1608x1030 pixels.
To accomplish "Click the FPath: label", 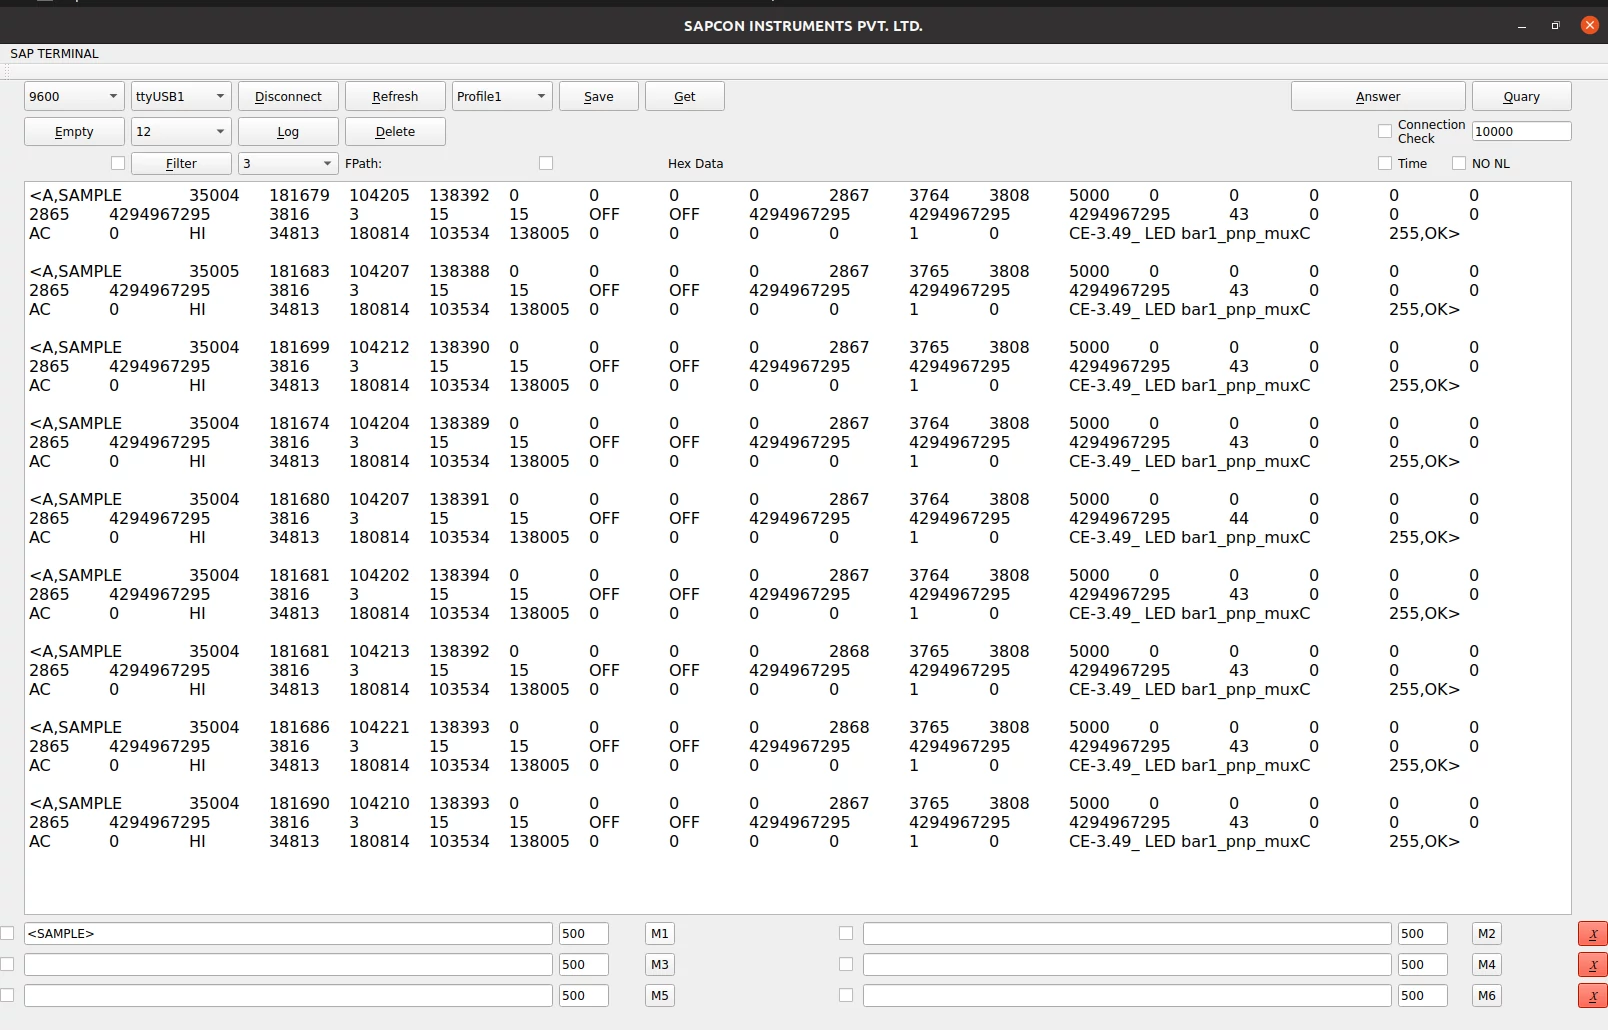I will (363, 163).
